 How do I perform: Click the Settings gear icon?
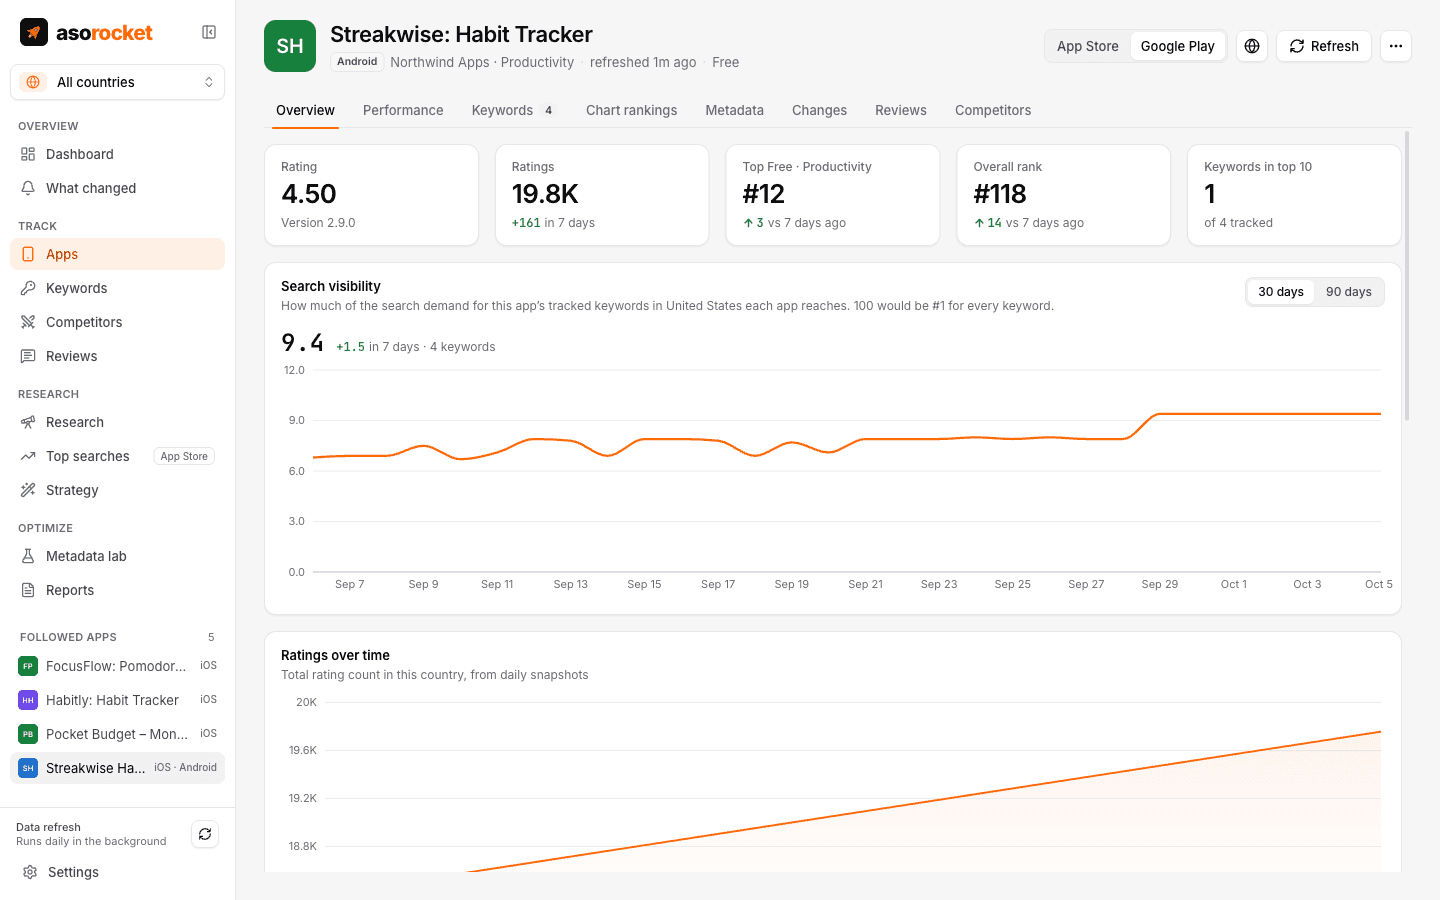coord(30,872)
